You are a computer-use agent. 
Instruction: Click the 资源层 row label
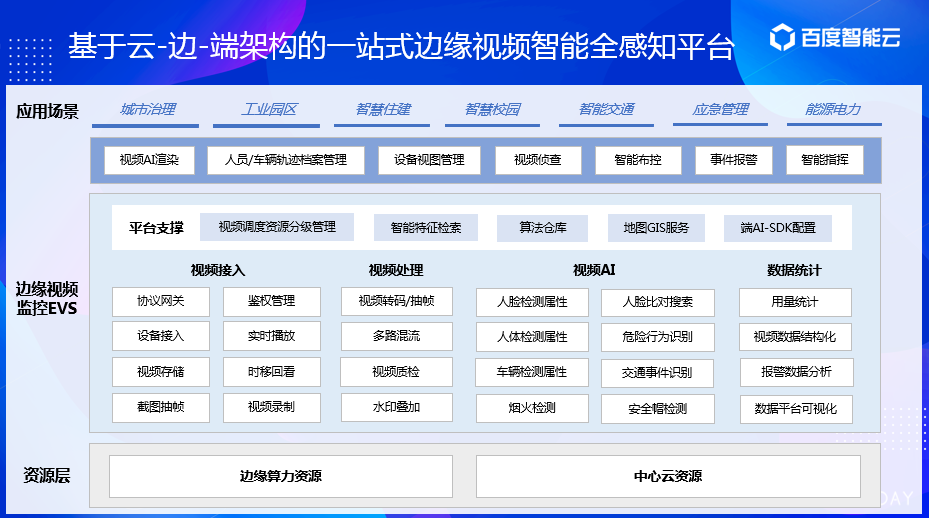click(x=47, y=475)
